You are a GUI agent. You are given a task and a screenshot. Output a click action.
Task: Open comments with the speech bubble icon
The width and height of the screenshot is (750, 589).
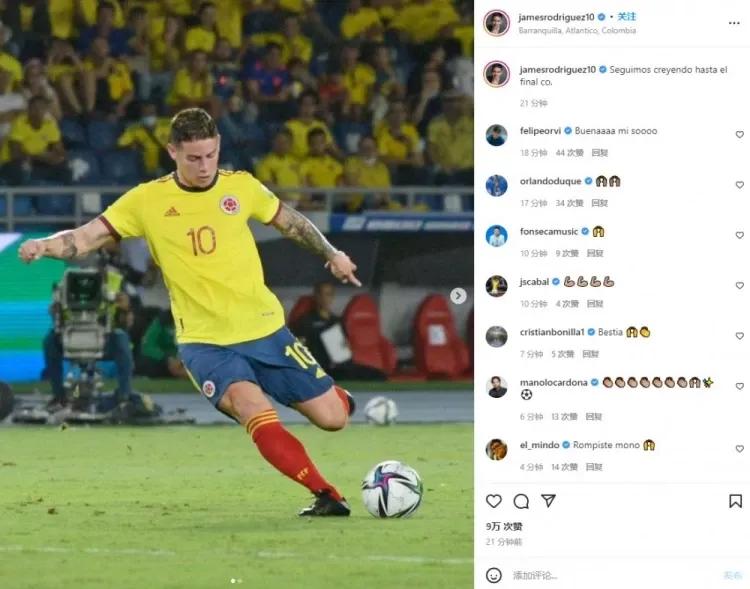click(521, 501)
